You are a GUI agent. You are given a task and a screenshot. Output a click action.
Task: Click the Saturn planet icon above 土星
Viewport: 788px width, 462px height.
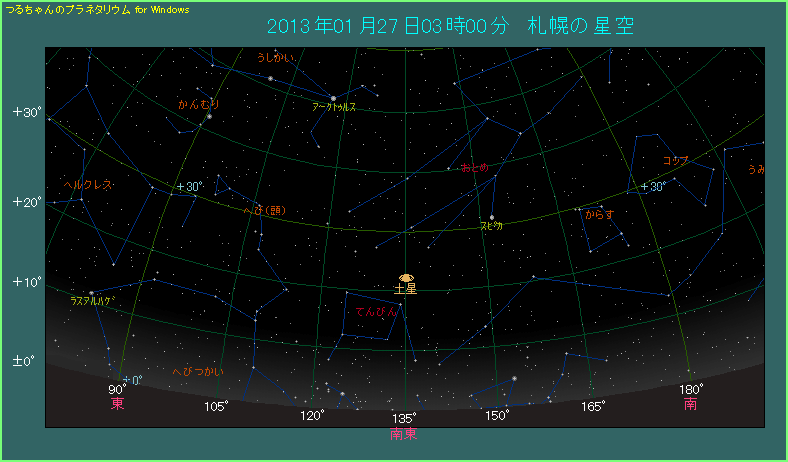(x=405, y=277)
